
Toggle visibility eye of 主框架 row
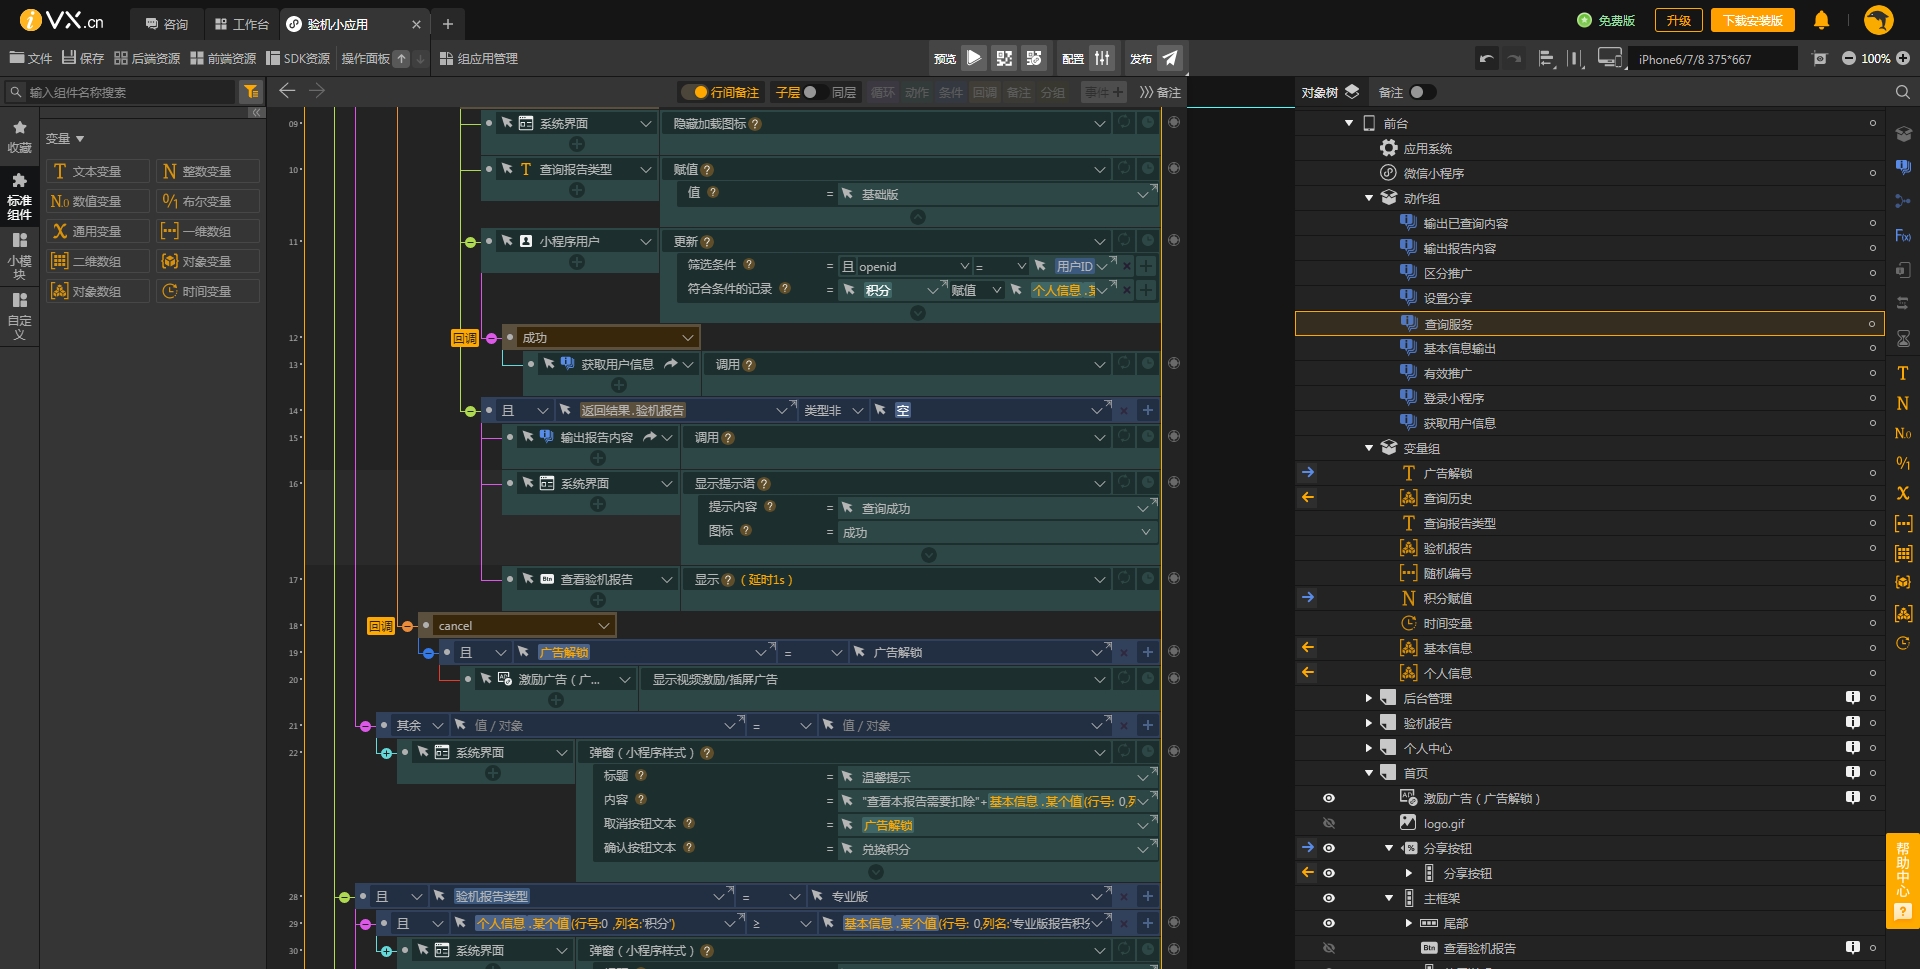point(1329,898)
